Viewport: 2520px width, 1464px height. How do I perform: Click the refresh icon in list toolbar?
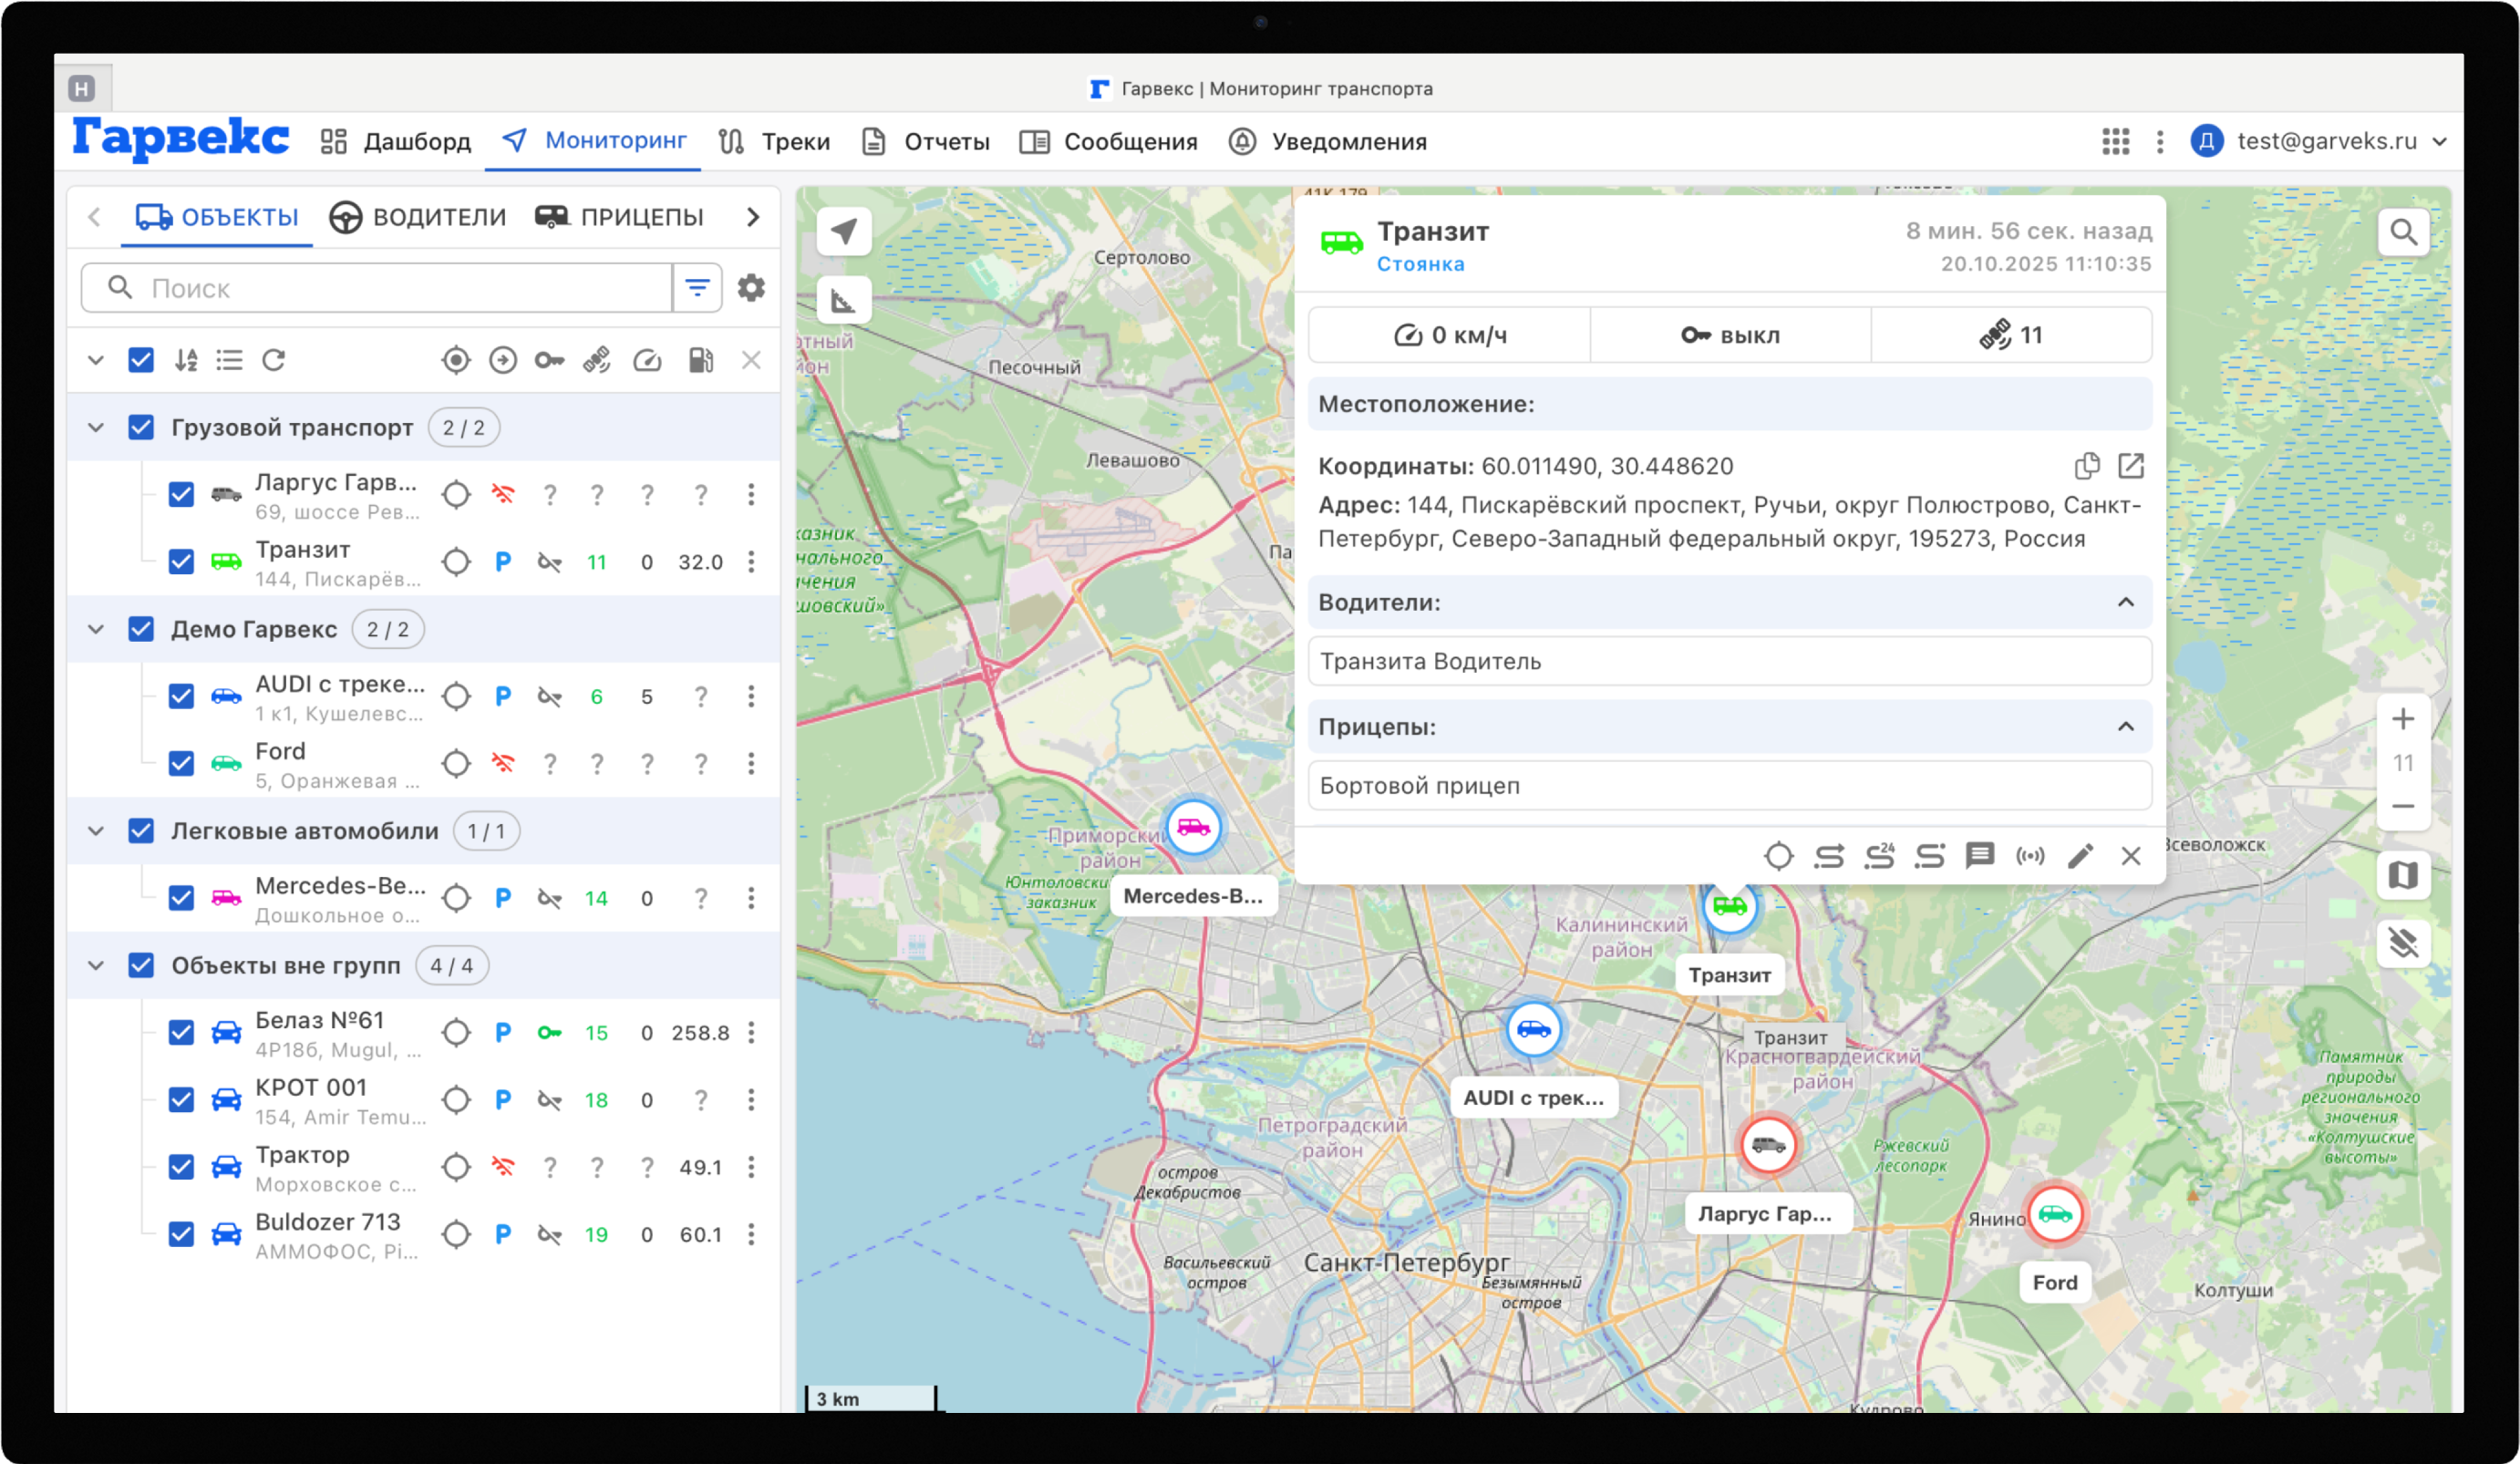point(274,360)
